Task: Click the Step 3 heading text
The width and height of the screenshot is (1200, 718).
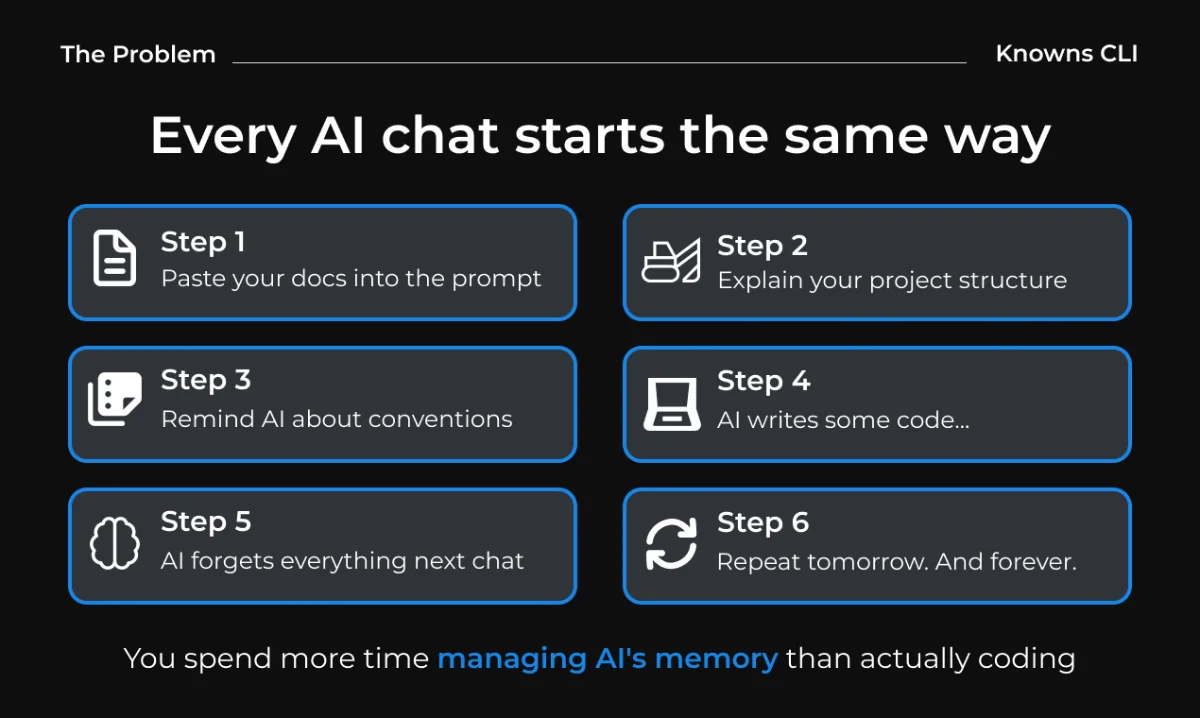Action: 206,380
